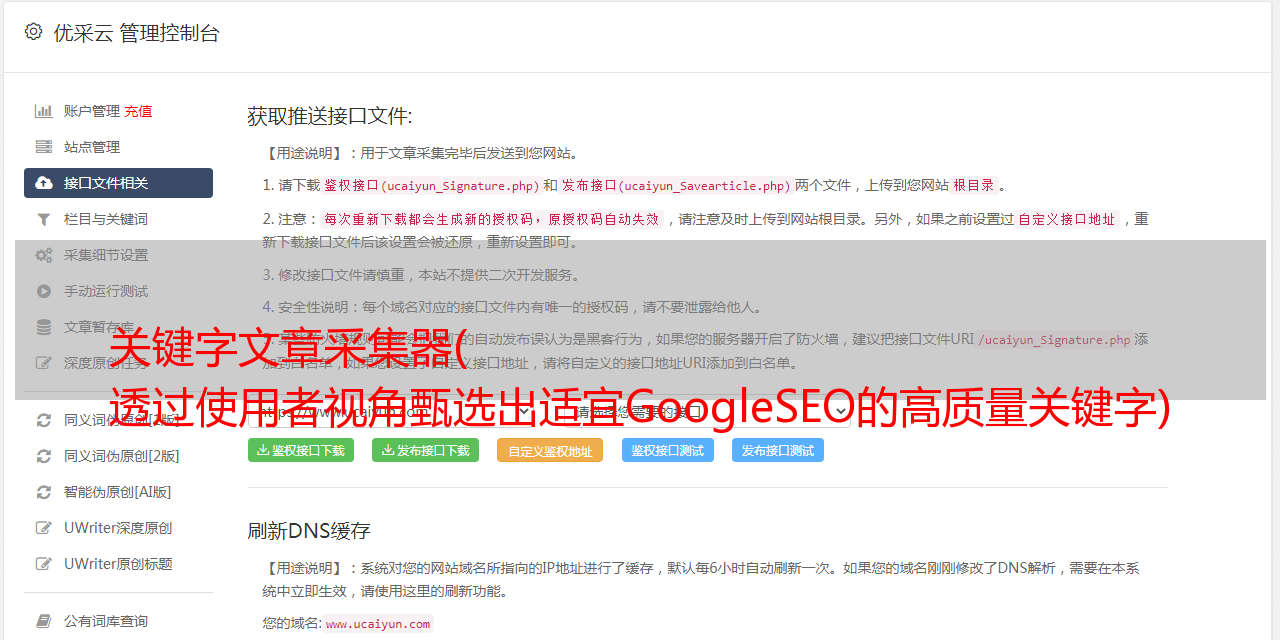Expand the 请选择您需要的接口 dropdown
Image resolution: width=1280 pixels, height=640 pixels.
point(705,411)
